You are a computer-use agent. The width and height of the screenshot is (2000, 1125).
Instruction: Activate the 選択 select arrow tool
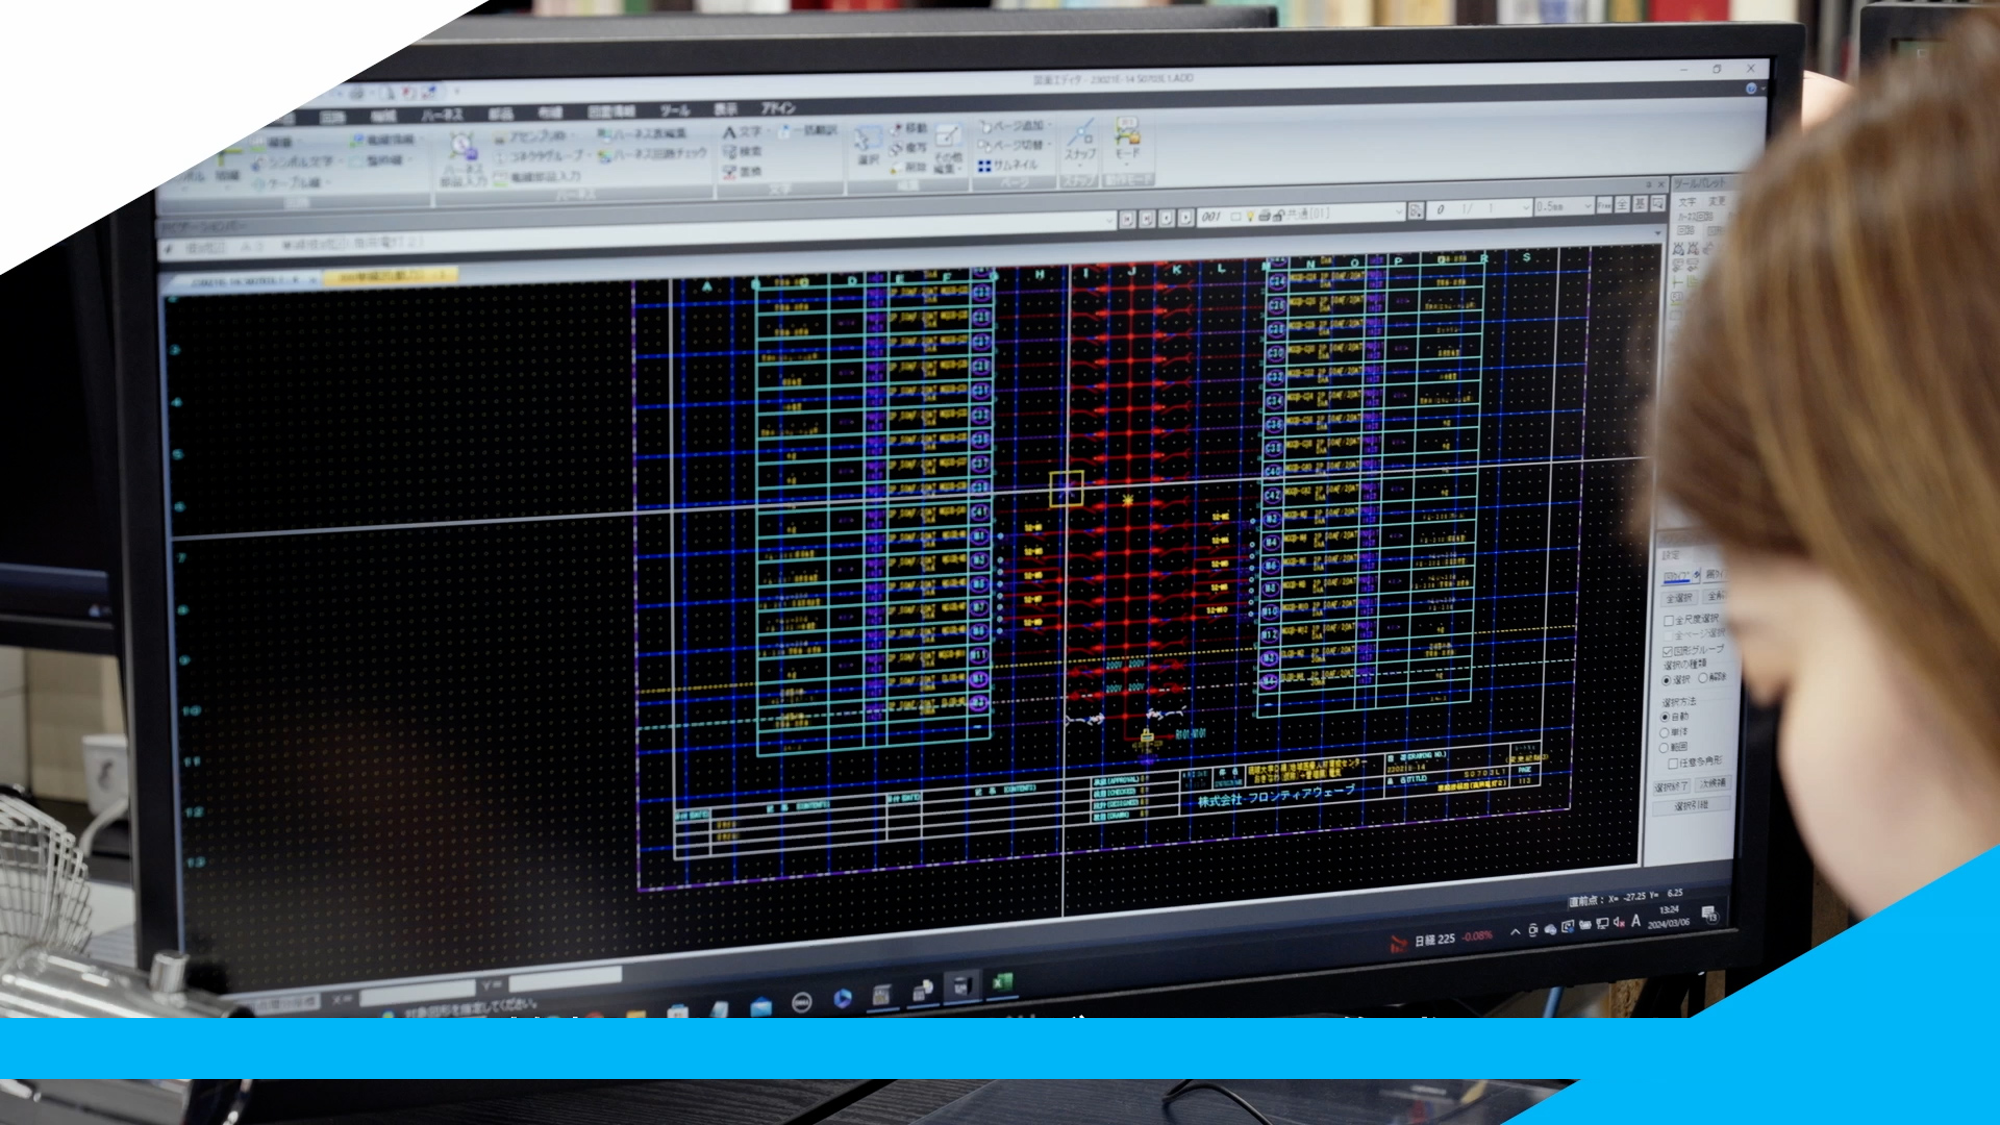tap(868, 144)
